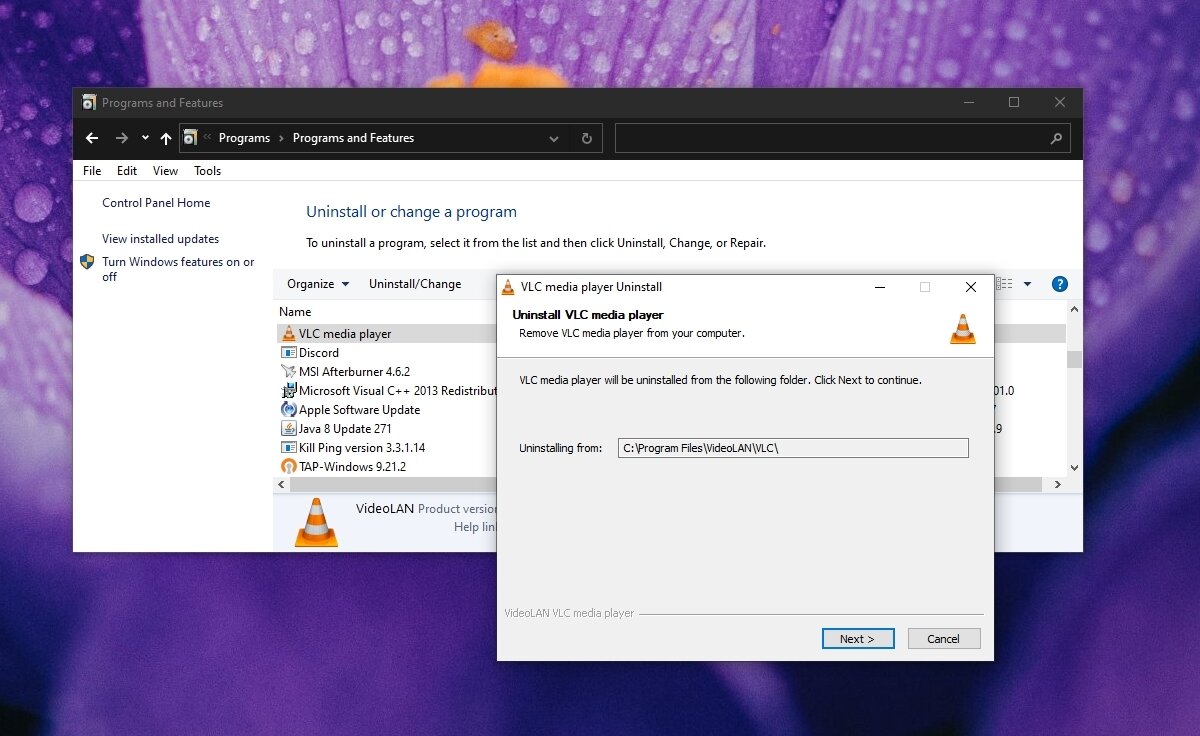Select the Discord application icon
The image size is (1200, 736).
coord(289,352)
